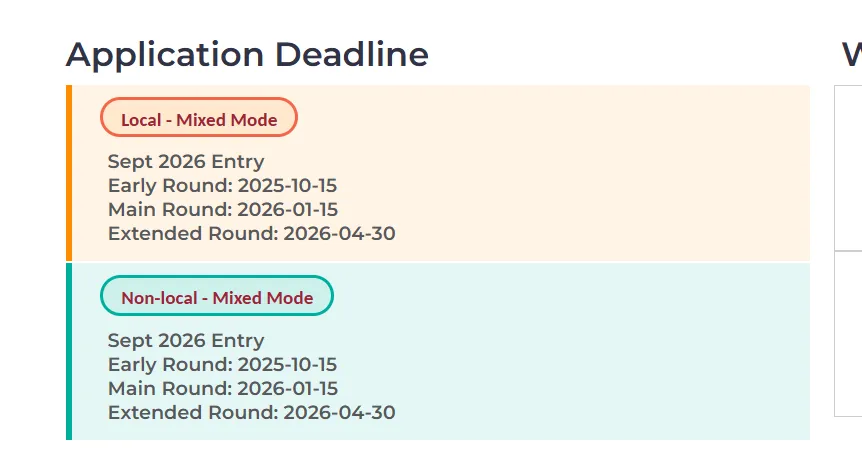This screenshot has height=460, width=862.
Task: Click Non-local section's Extended Round line
Action: pyautogui.click(x=251, y=413)
